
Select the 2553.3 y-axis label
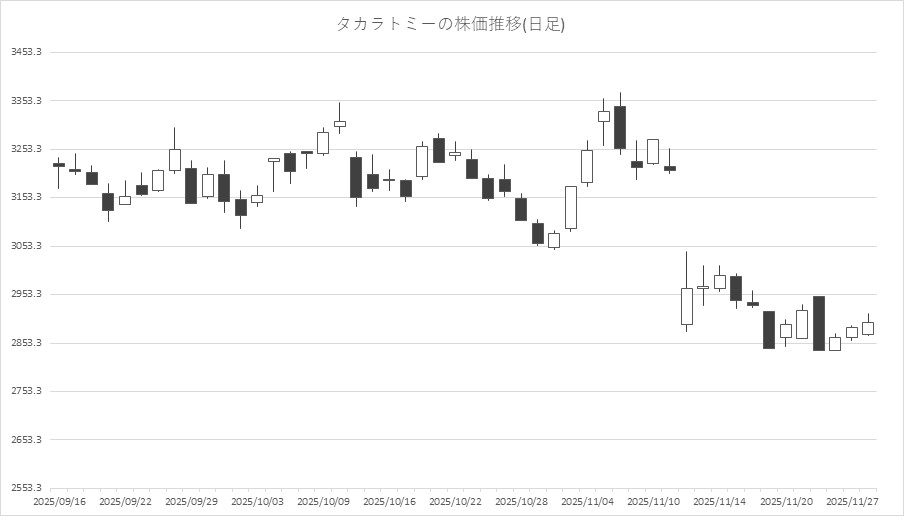(25, 488)
